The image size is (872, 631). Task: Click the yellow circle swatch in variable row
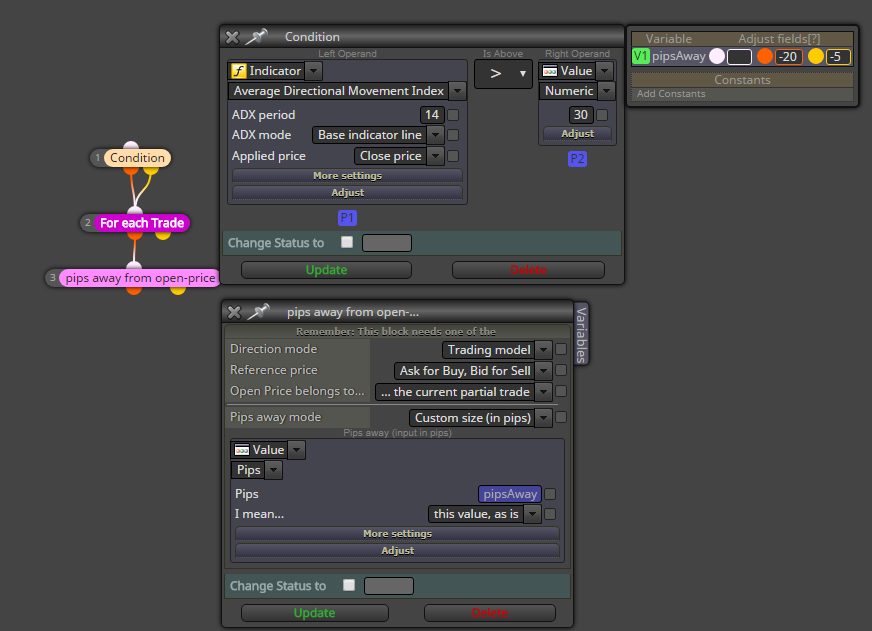[816, 56]
